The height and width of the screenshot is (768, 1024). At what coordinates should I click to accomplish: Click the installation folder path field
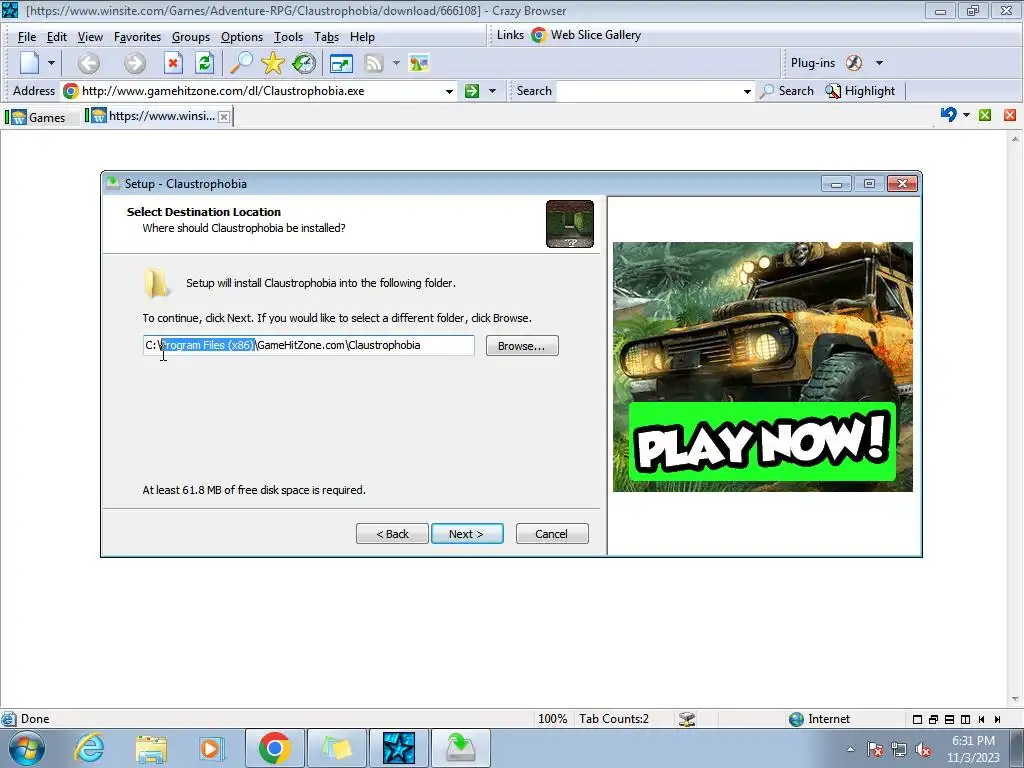pos(308,345)
